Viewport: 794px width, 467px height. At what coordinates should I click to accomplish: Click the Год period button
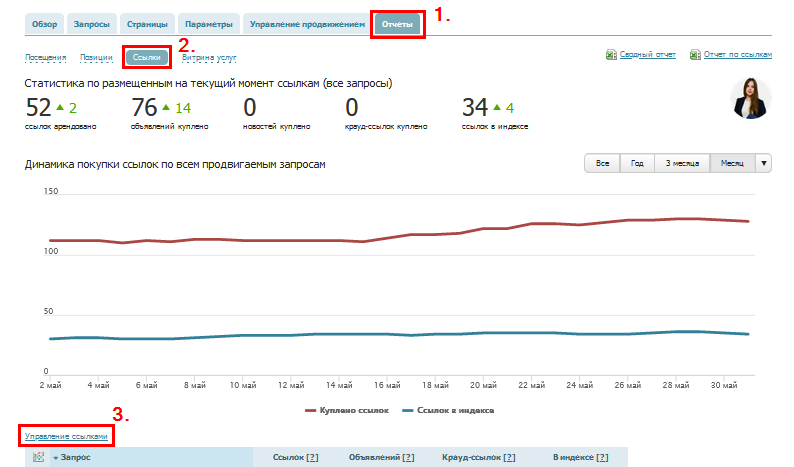(635, 163)
